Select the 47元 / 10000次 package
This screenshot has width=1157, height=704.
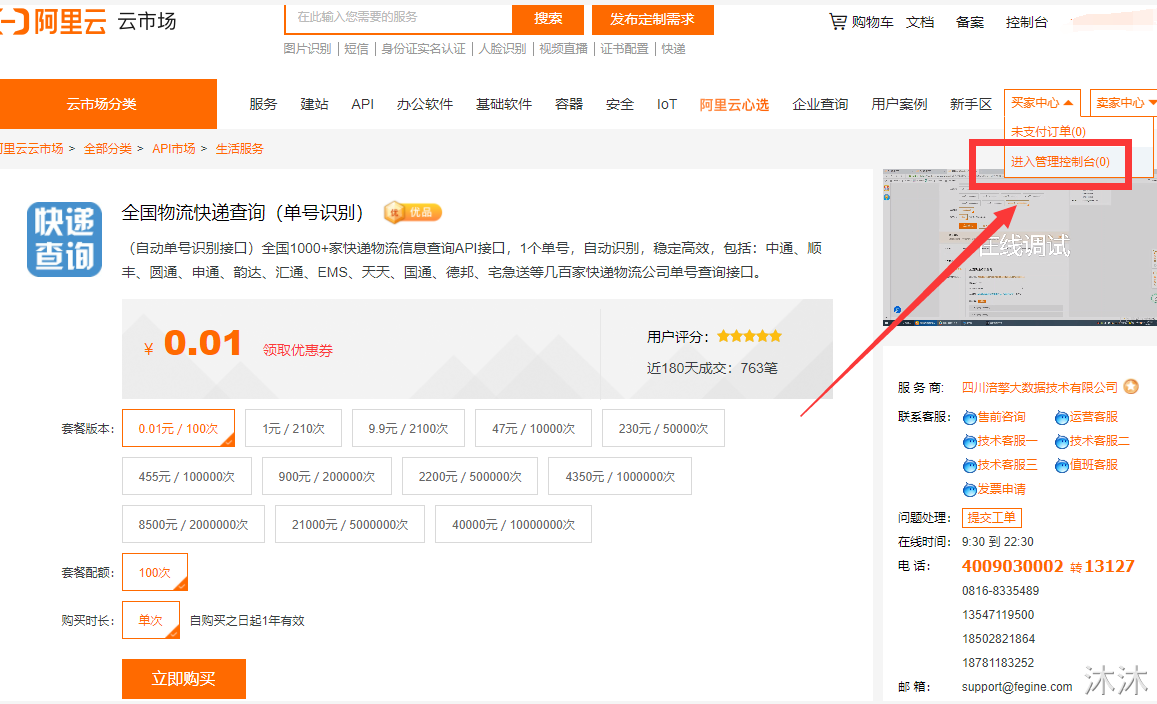point(533,428)
